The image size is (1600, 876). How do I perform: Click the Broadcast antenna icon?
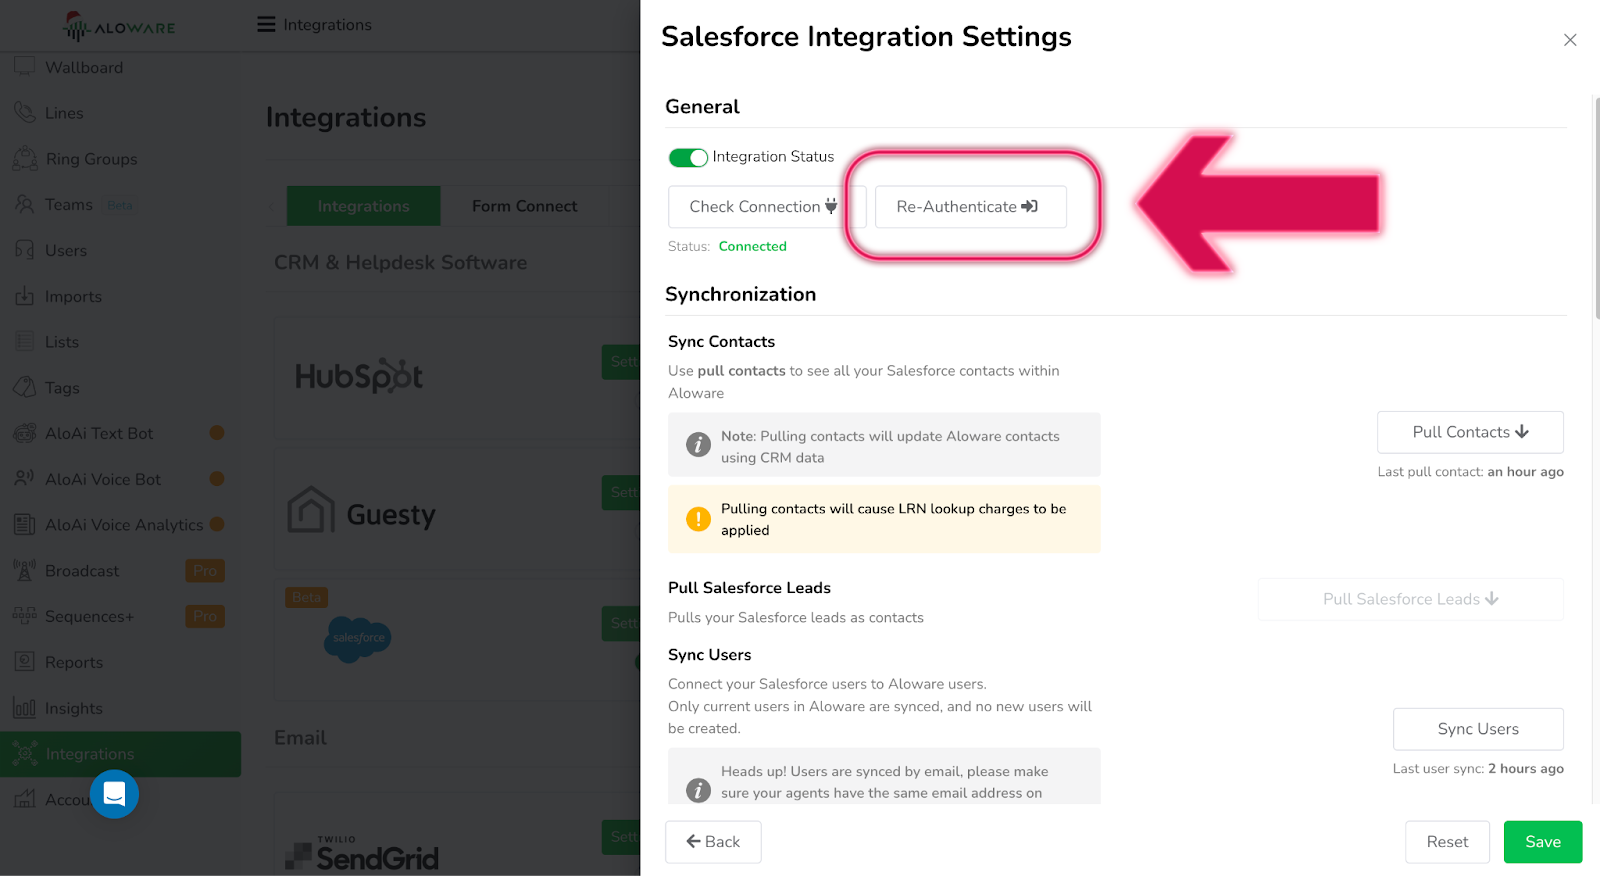[25, 570]
